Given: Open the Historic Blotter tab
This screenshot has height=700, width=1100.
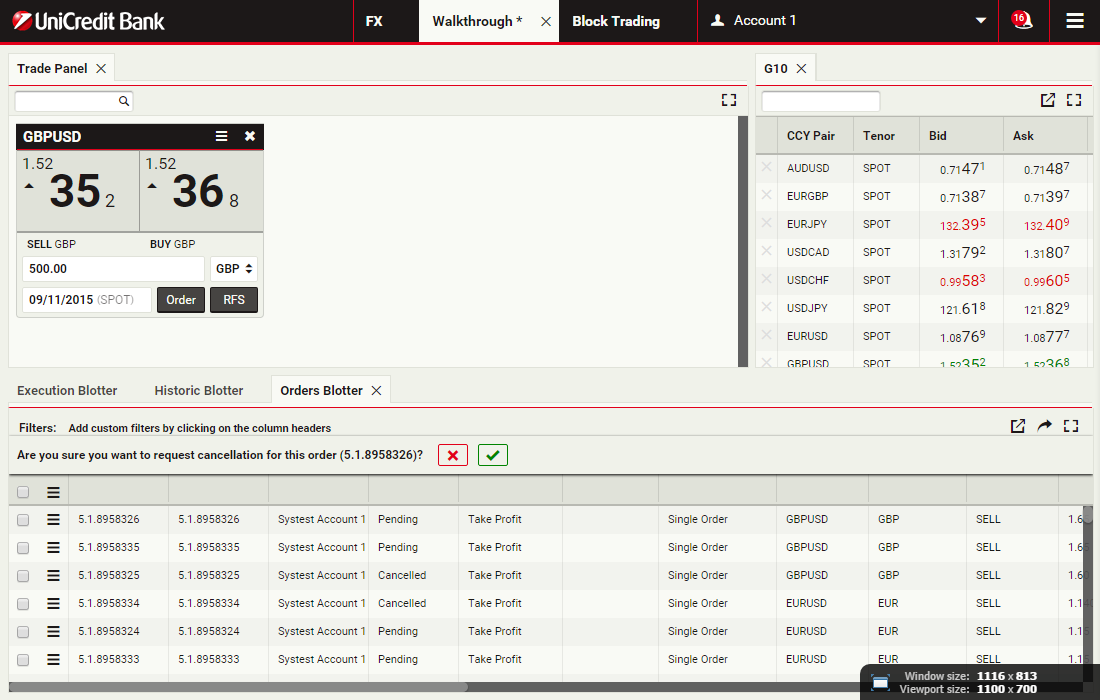Looking at the screenshot, I should [x=199, y=390].
